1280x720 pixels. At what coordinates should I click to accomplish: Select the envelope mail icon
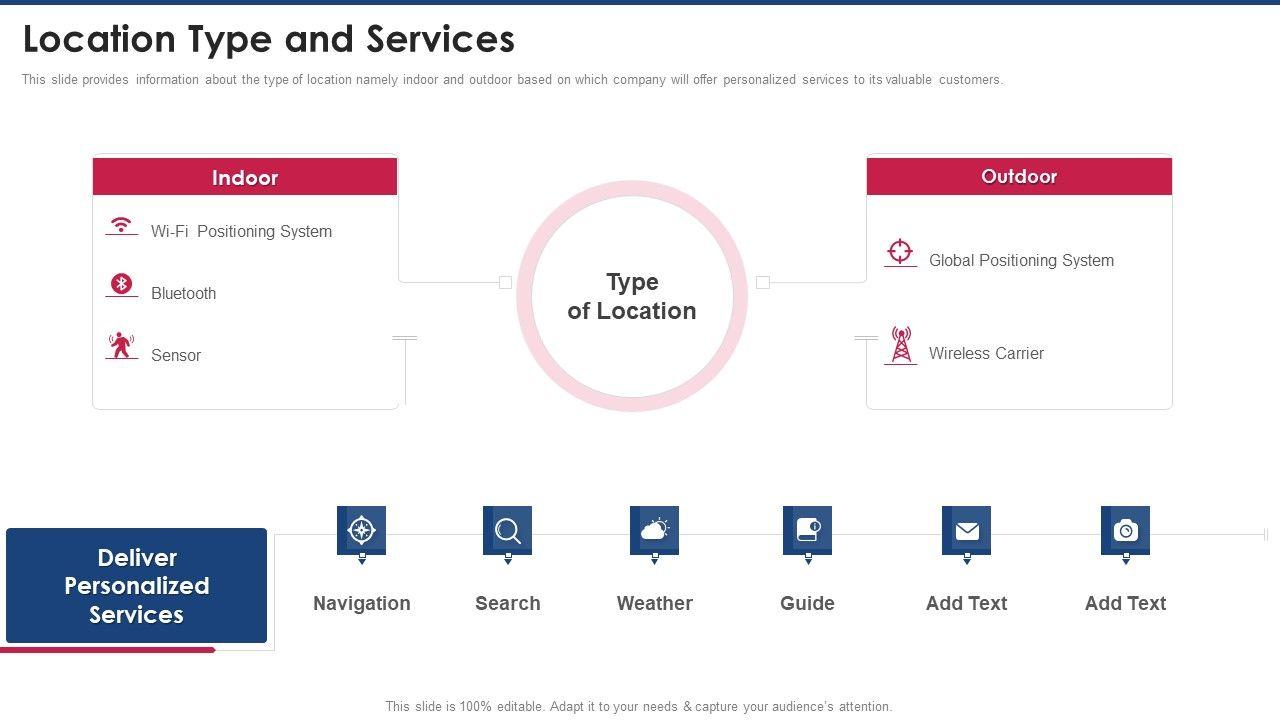(966, 530)
